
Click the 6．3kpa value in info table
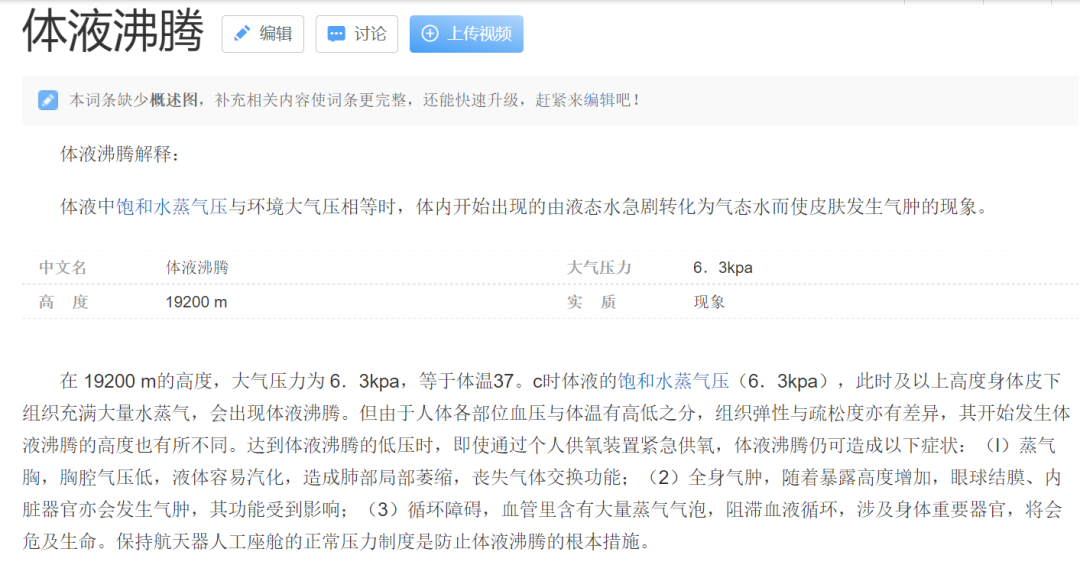[723, 267]
